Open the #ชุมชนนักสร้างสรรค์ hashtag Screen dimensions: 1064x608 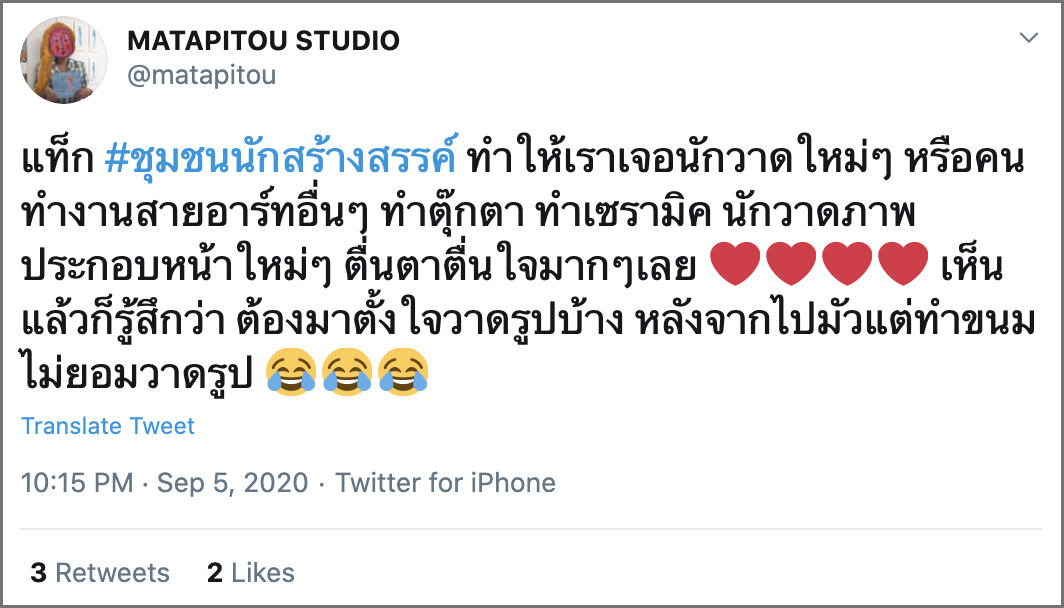281,159
